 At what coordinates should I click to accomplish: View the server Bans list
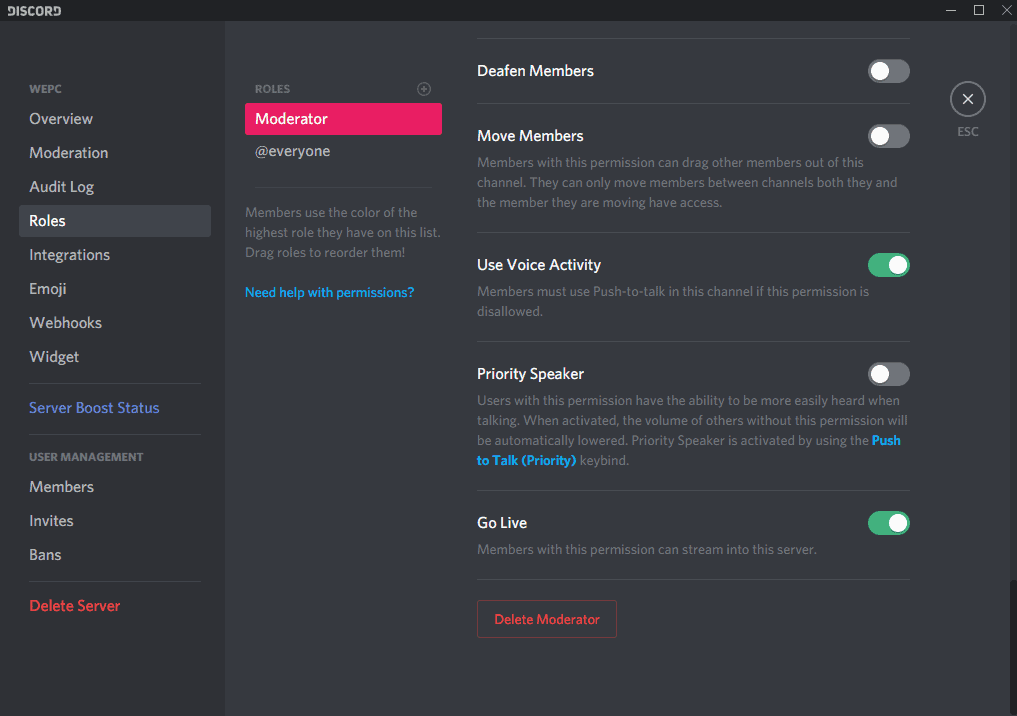115,555
